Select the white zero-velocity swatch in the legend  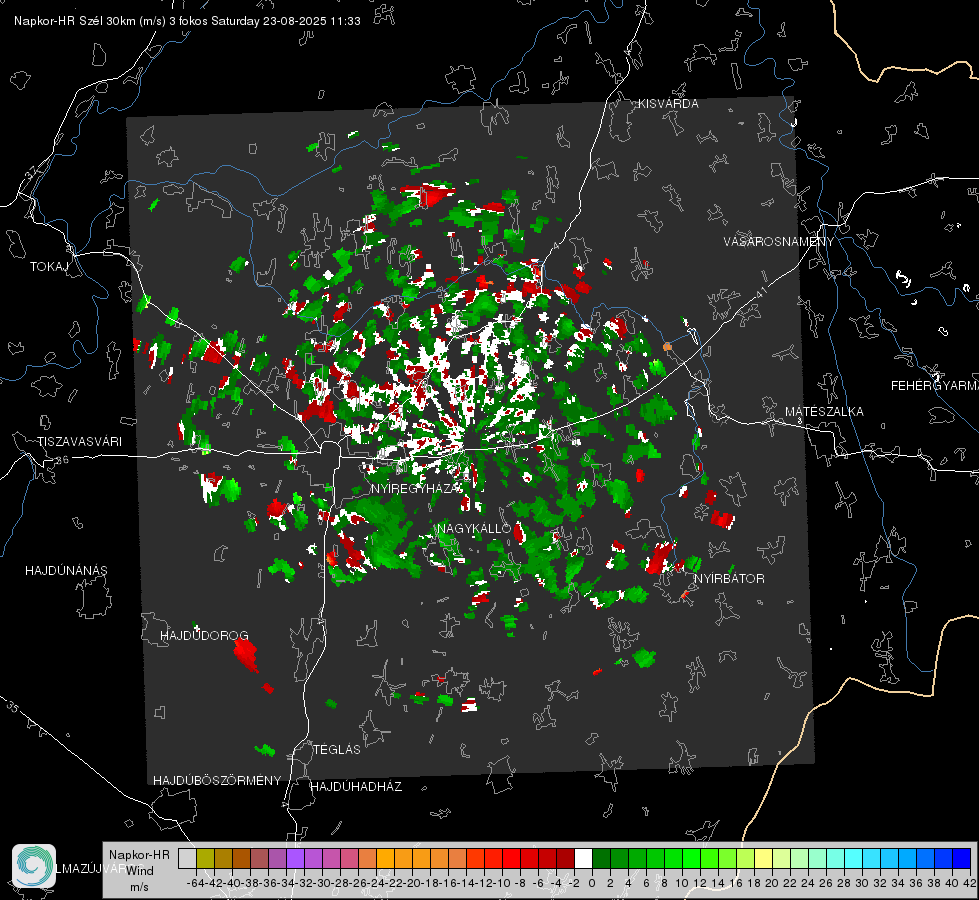tap(583, 858)
